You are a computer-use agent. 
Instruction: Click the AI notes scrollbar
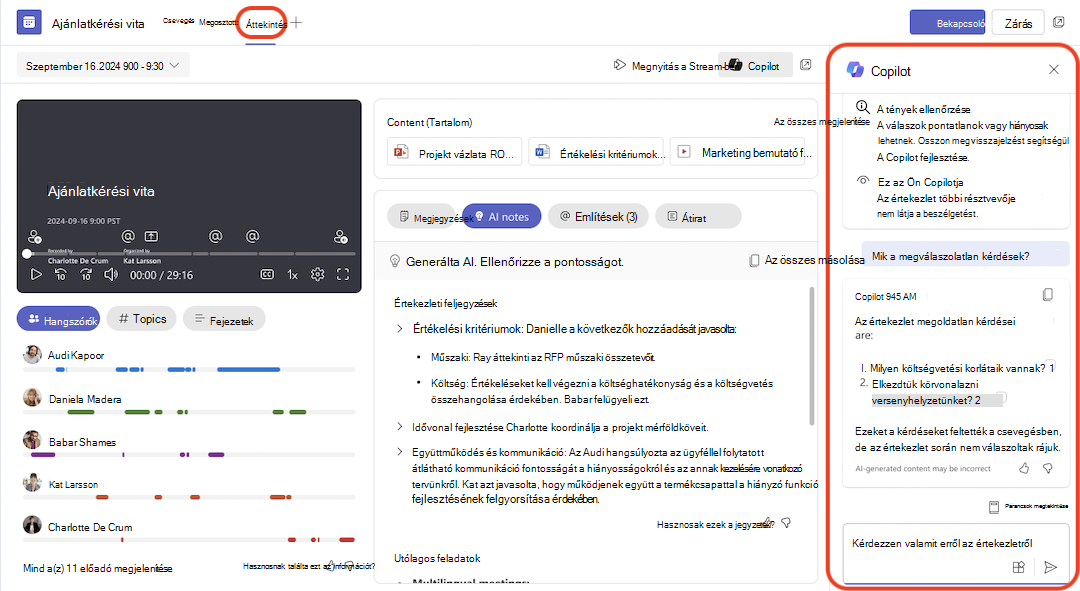[x=812, y=356]
